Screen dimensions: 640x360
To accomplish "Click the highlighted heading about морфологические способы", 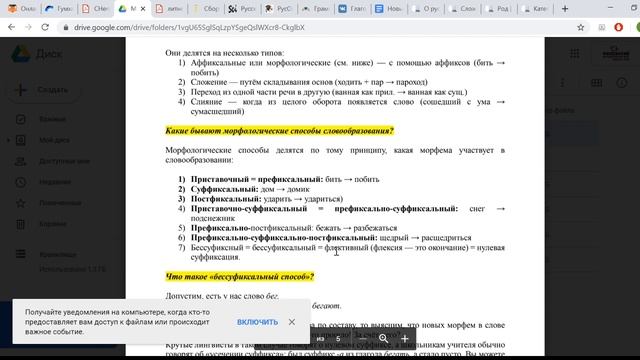I will (280, 131).
